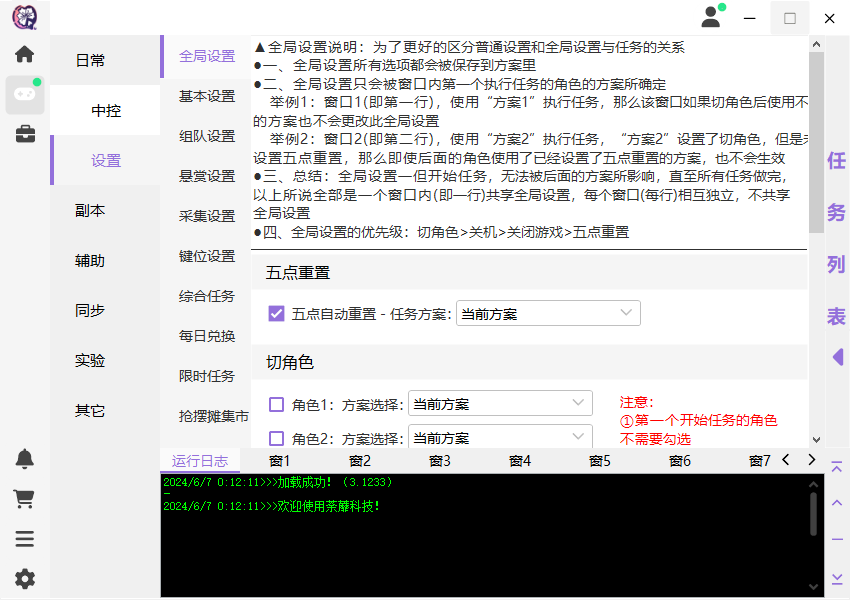Collapse task list with purple triangle arrow
Viewport: 850px width, 600px height.
838,357
